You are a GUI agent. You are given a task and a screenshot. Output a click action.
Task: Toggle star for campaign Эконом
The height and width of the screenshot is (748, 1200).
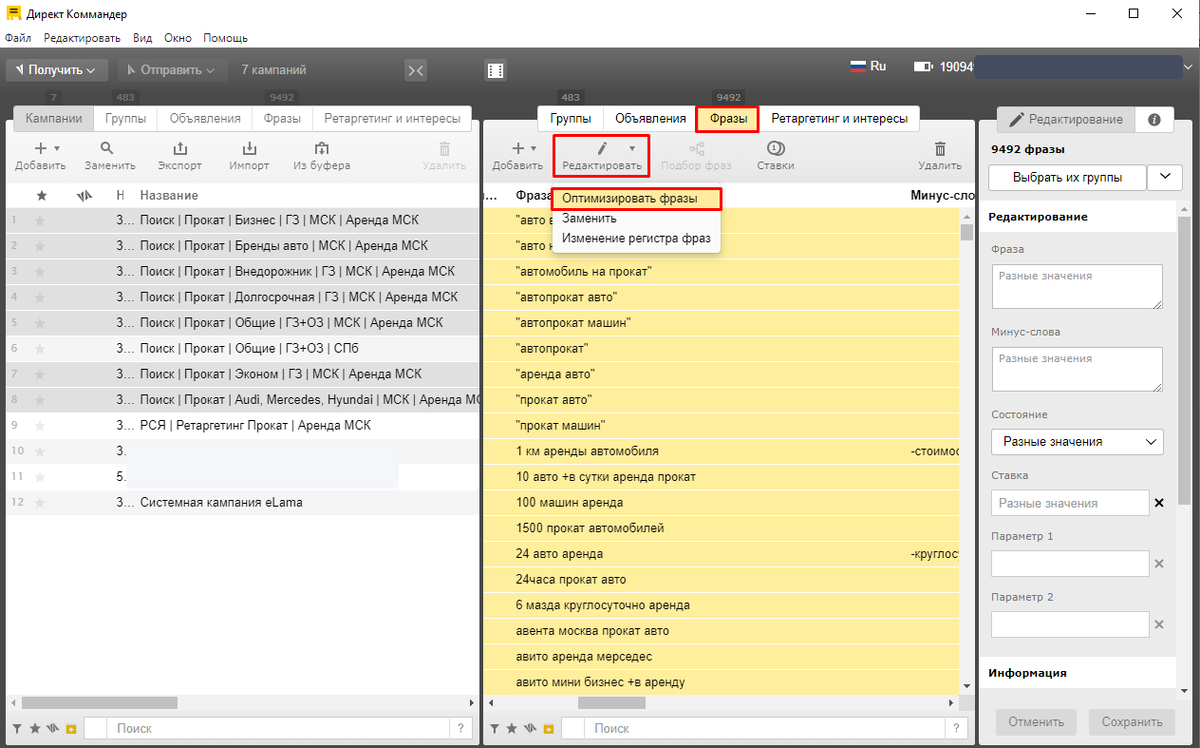(x=41, y=374)
